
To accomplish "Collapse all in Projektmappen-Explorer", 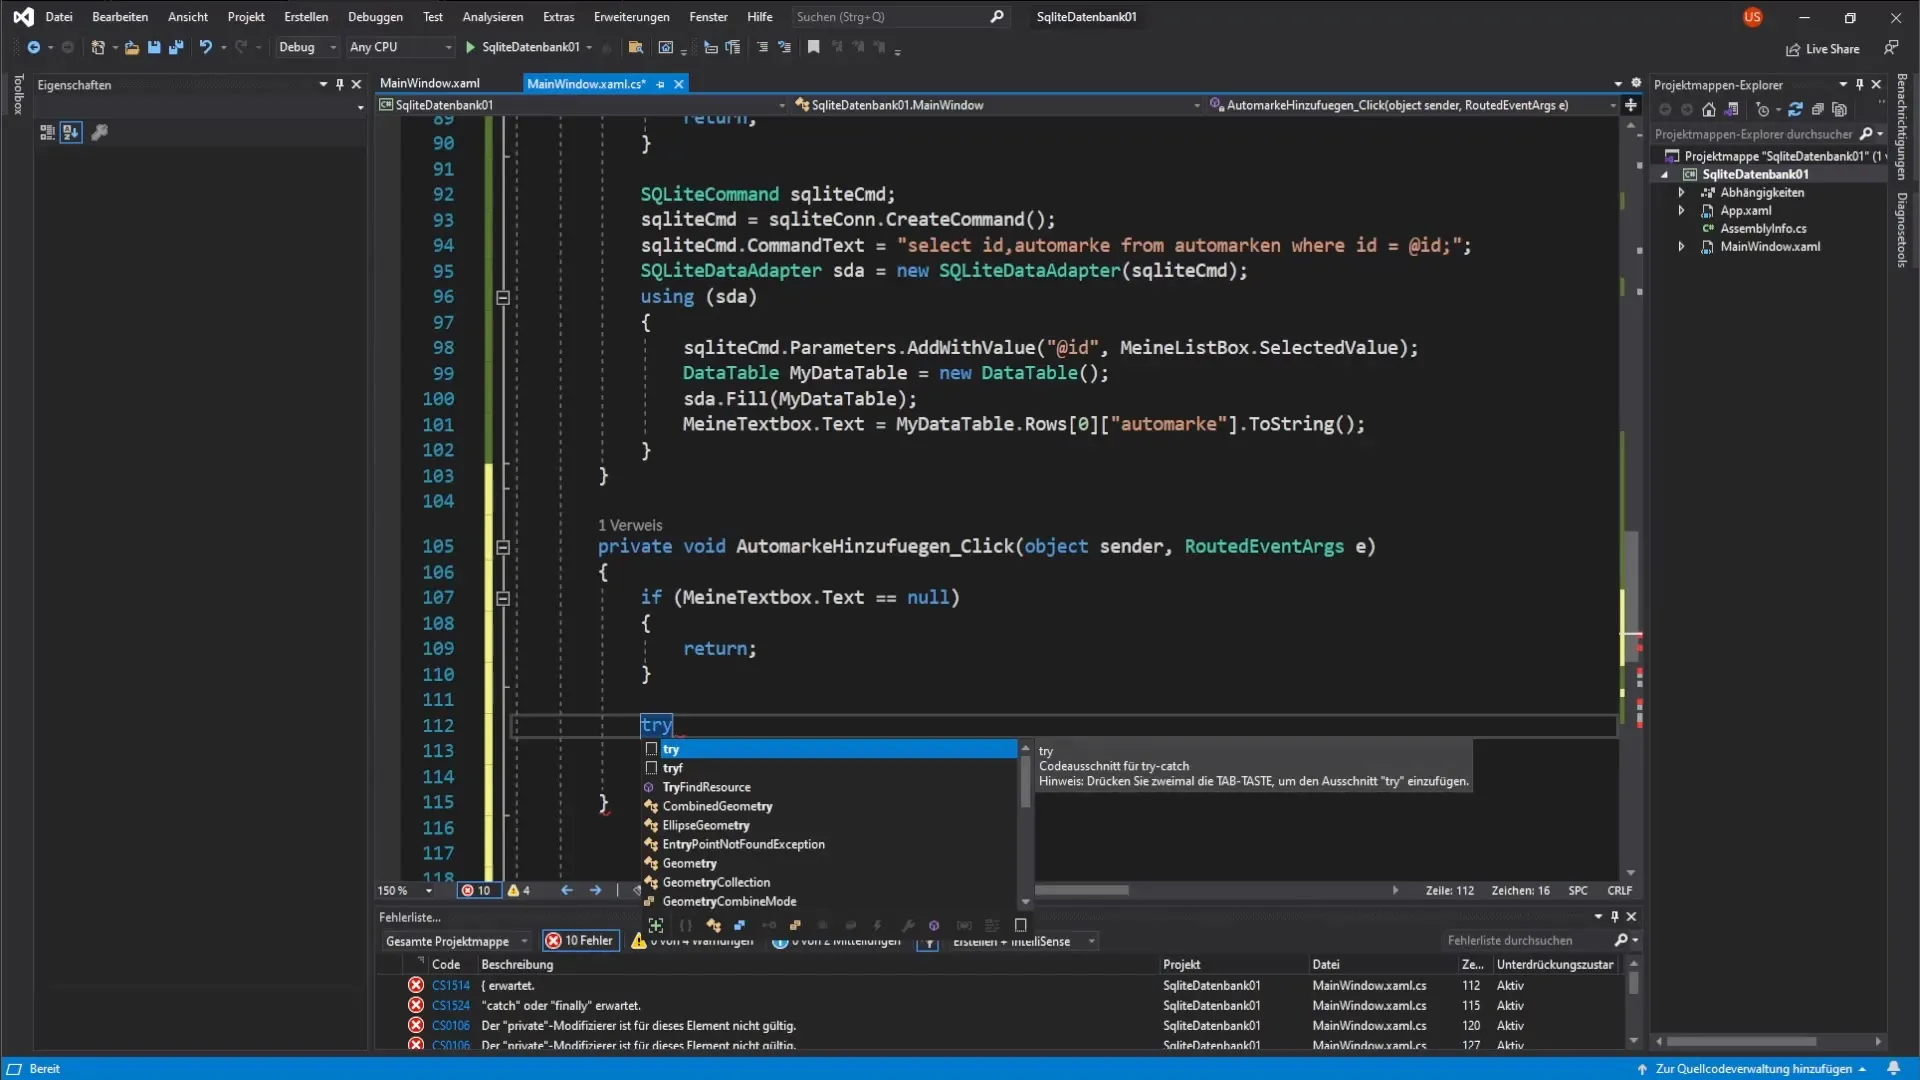I will pyautogui.click(x=1817, y=110).
